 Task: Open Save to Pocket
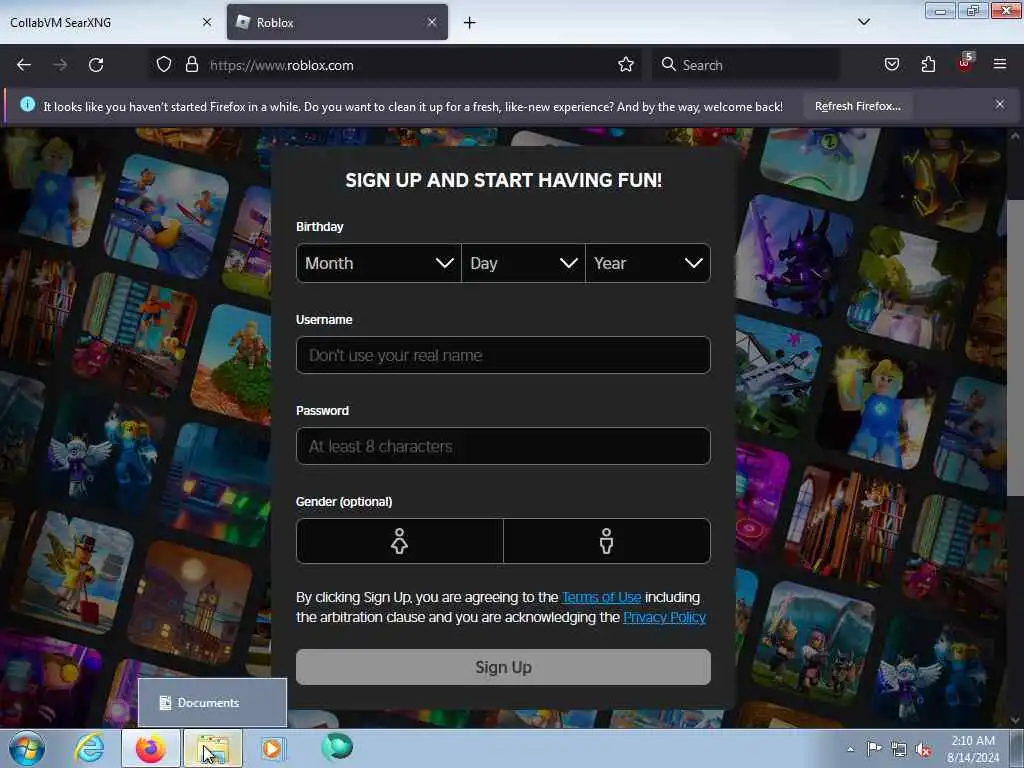pyautogui.click(x=891, y=64)
